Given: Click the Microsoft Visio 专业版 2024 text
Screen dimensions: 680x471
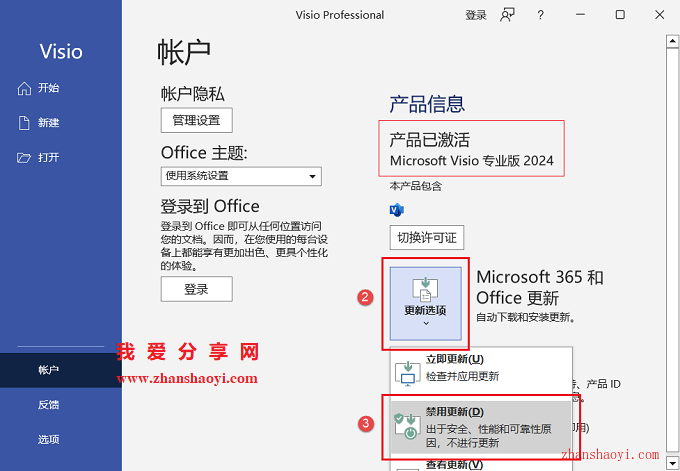Looking at the screenshot, I should coord(472,161).
